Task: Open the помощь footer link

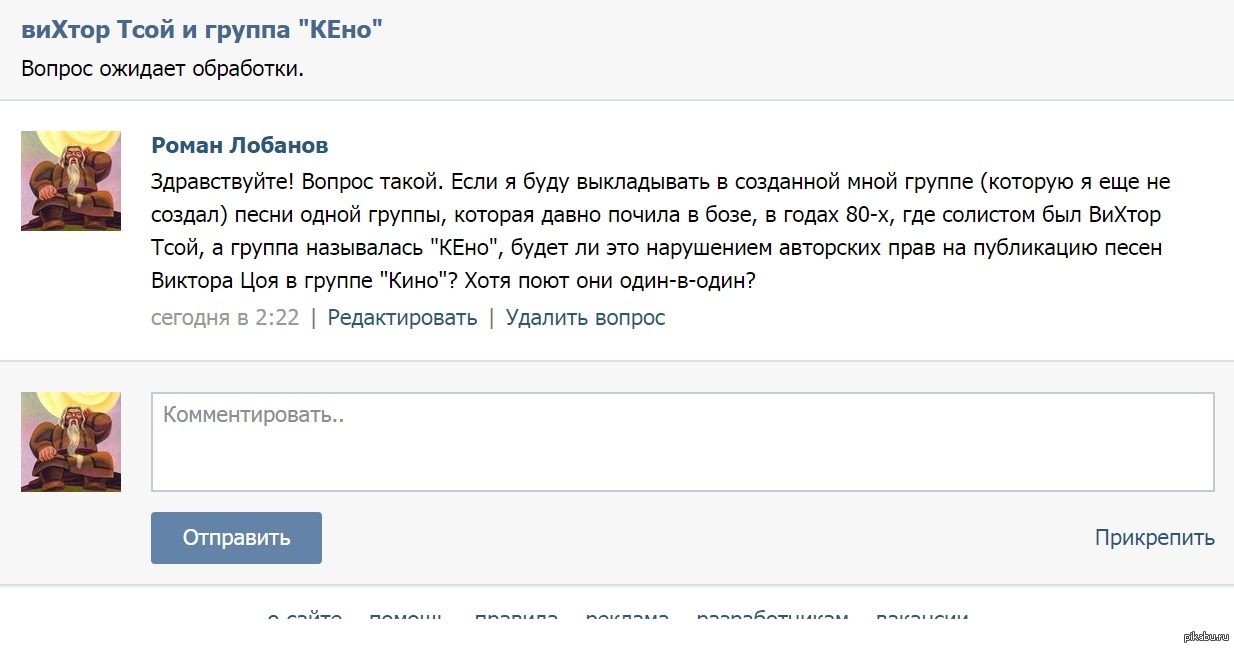Action: [407, 617]
